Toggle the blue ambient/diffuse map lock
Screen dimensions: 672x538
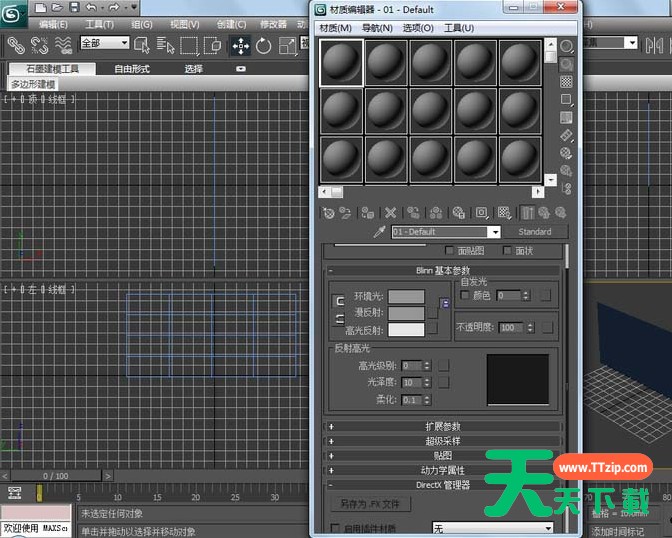coord(446,304)
